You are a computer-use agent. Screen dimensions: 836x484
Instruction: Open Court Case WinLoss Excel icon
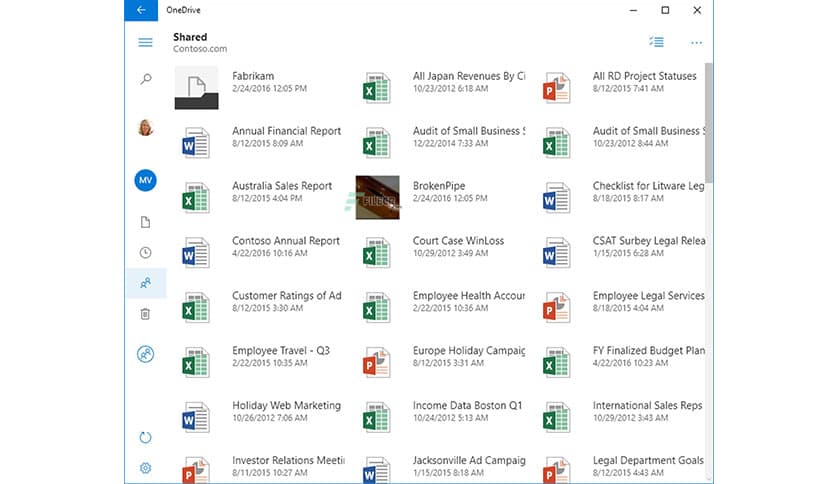pyautogui.click(x=376, y=253)
